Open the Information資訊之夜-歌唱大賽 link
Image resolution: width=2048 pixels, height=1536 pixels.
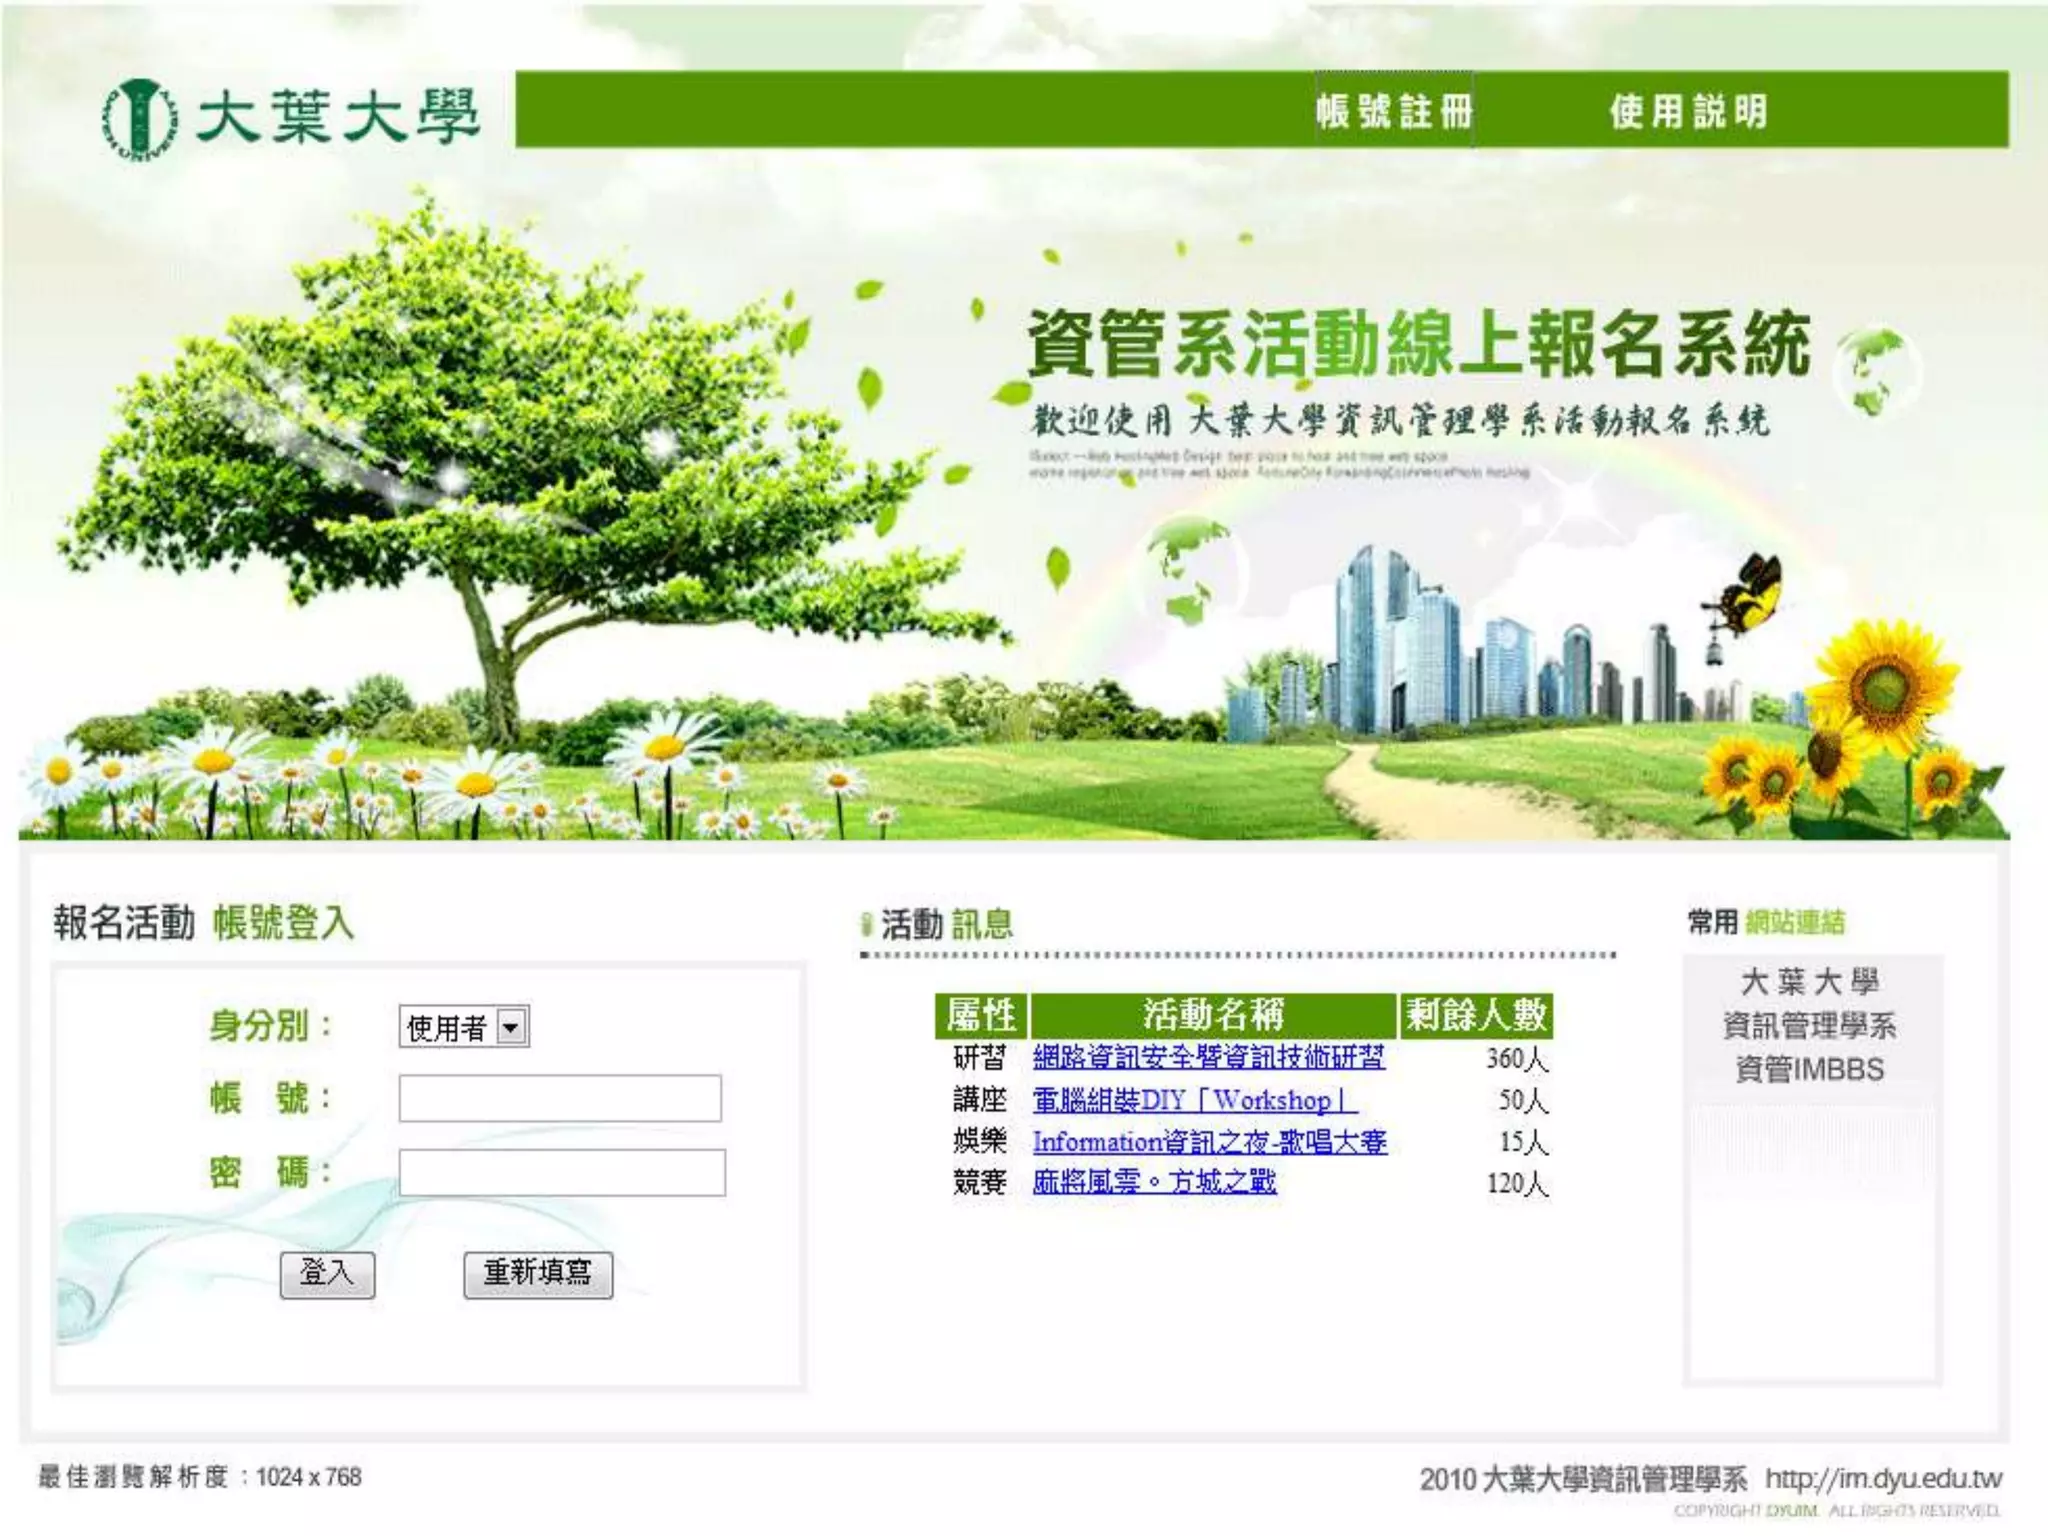[1209, 1141]
